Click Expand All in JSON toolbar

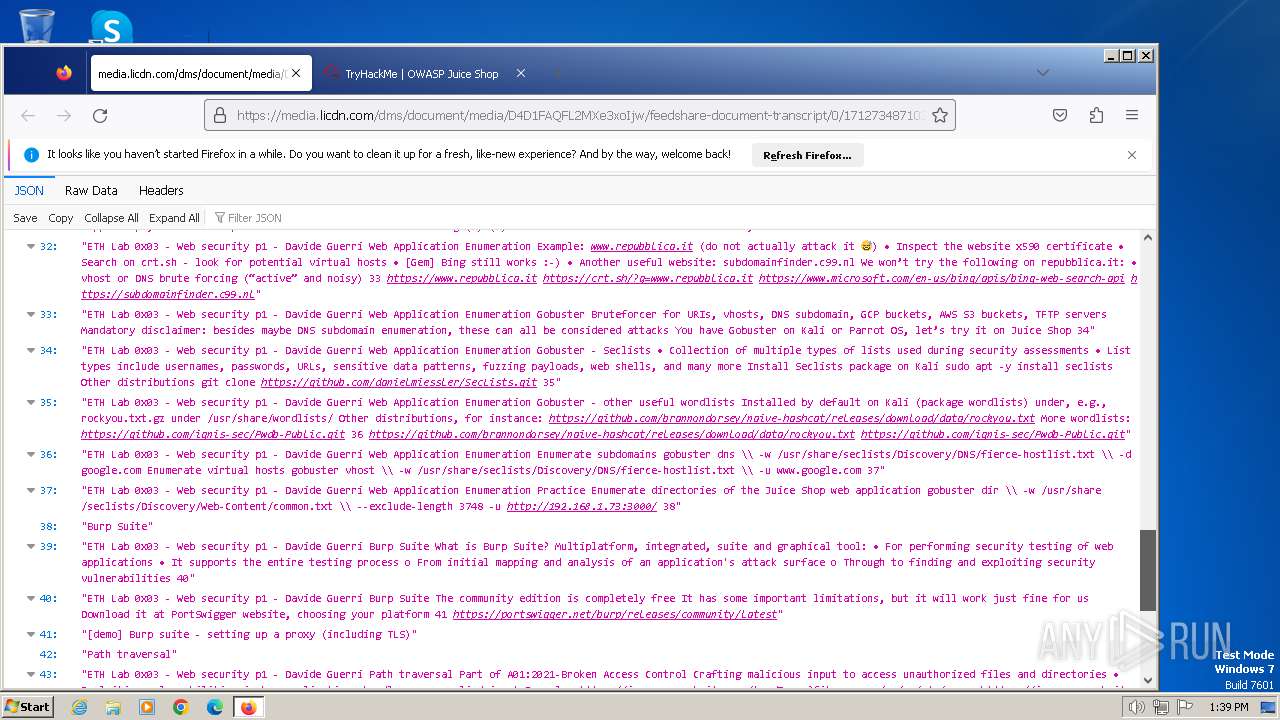point(174,218)
